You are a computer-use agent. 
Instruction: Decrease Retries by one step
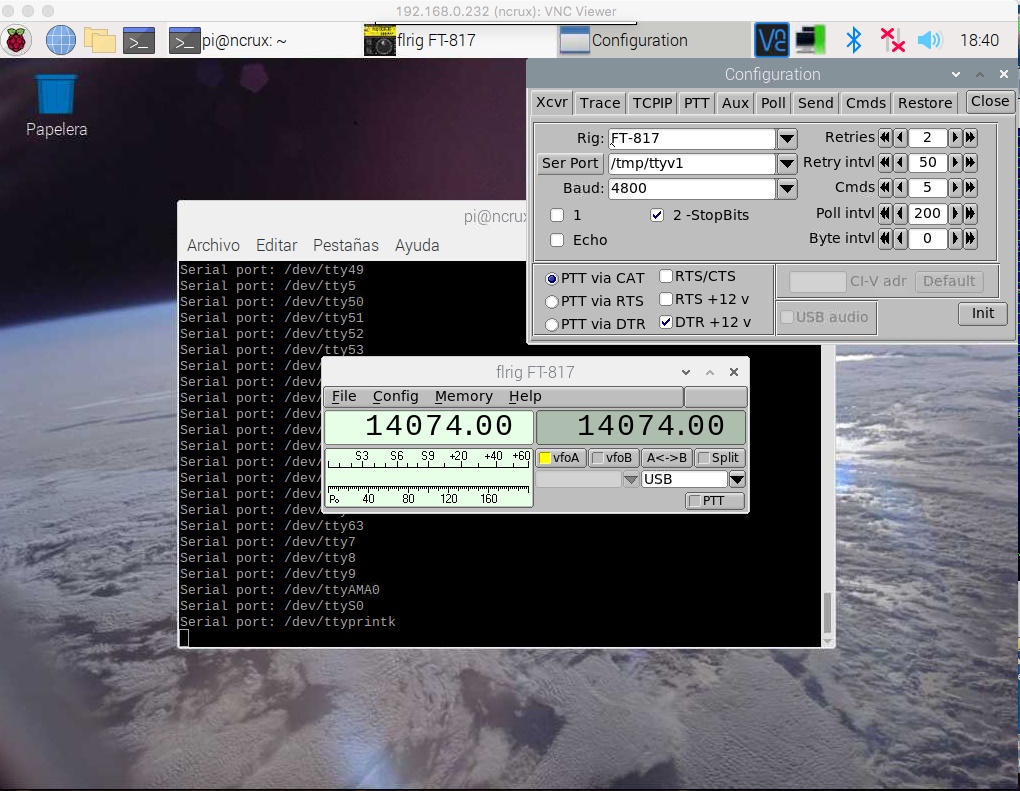[900, 137]
